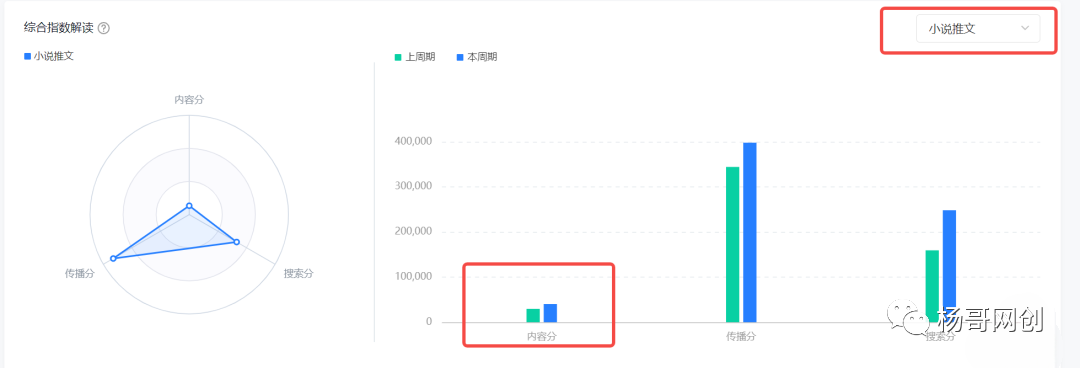The image size is (1080, 368).
Task: Click the 100,000 y-axis value
Action: pyautogui.click(x=414, y=276)
